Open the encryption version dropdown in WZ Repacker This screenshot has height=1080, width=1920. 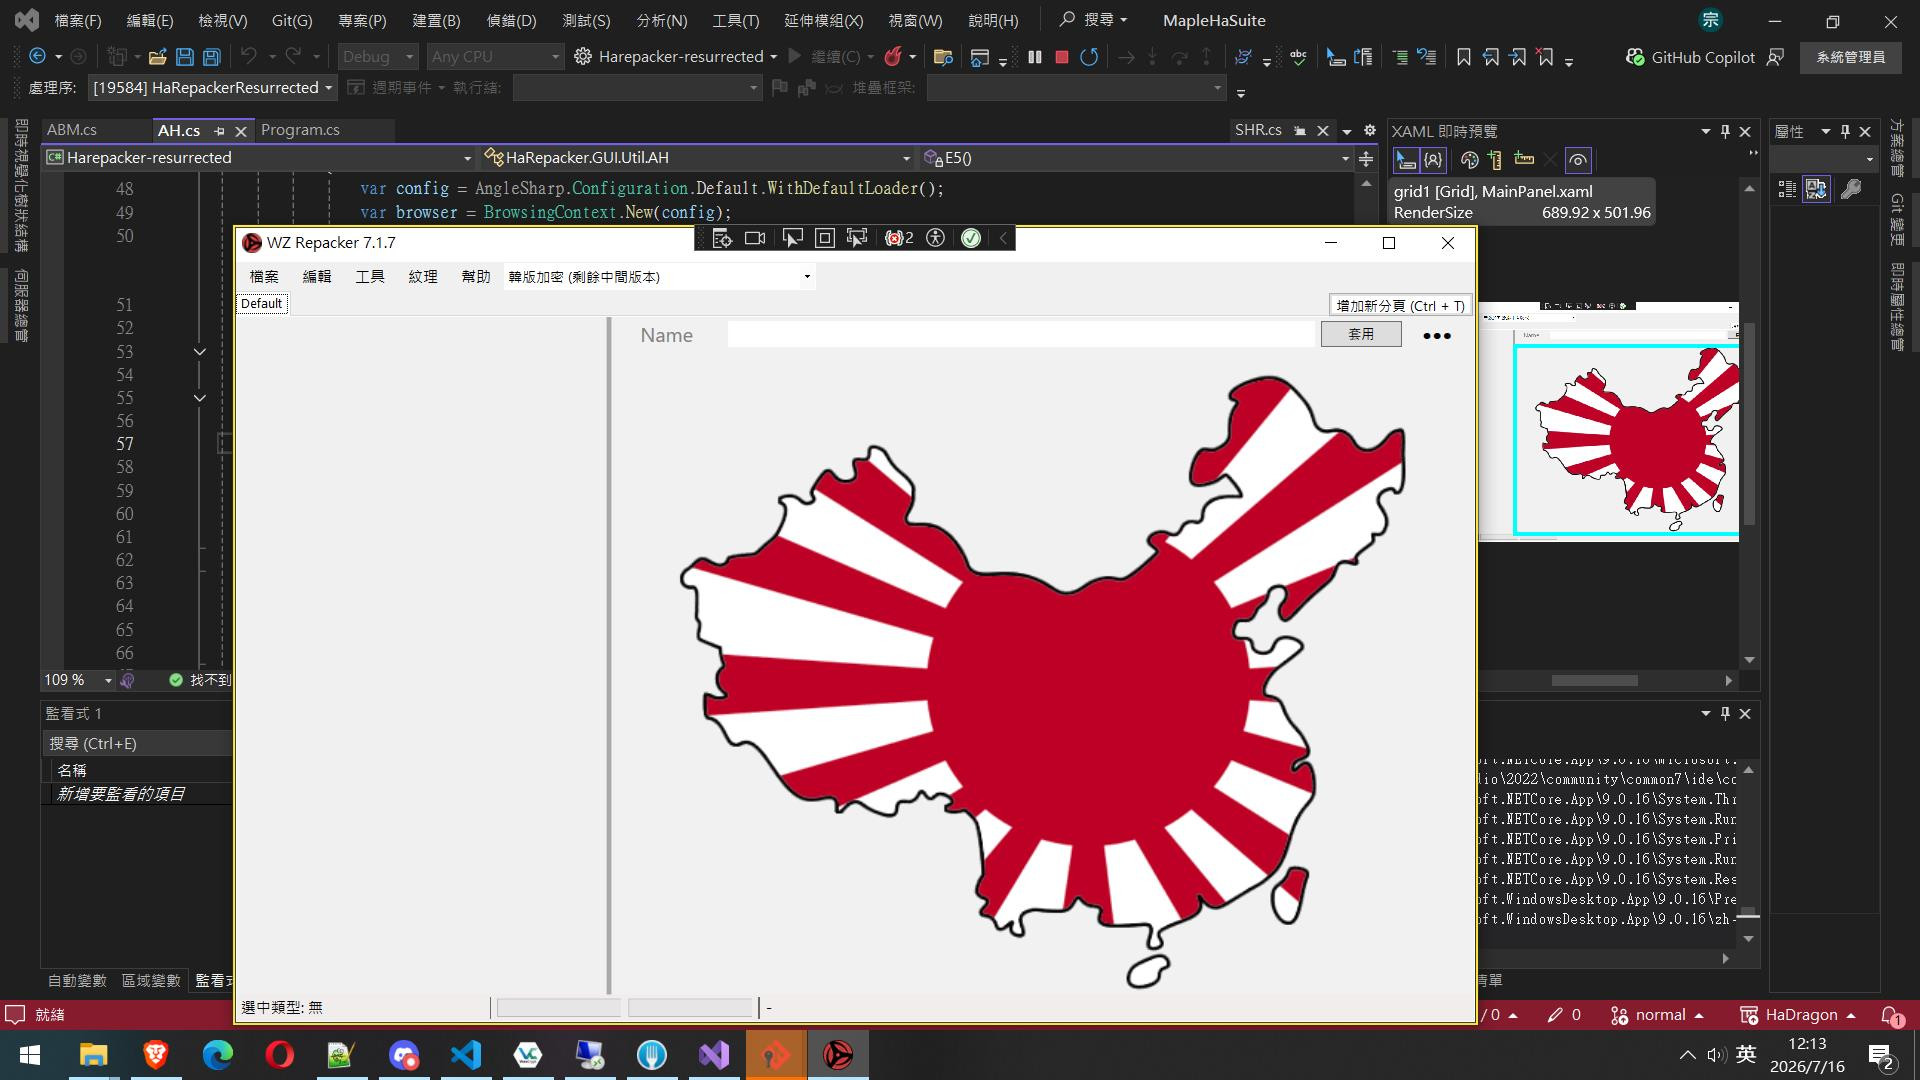pos(660,277)
